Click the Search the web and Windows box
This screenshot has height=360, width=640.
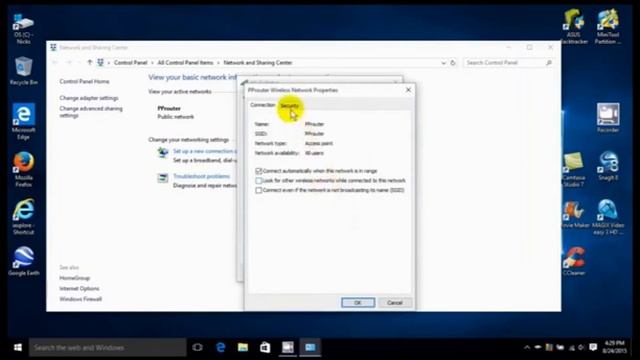pyautogui.click(x=107, y=347)
